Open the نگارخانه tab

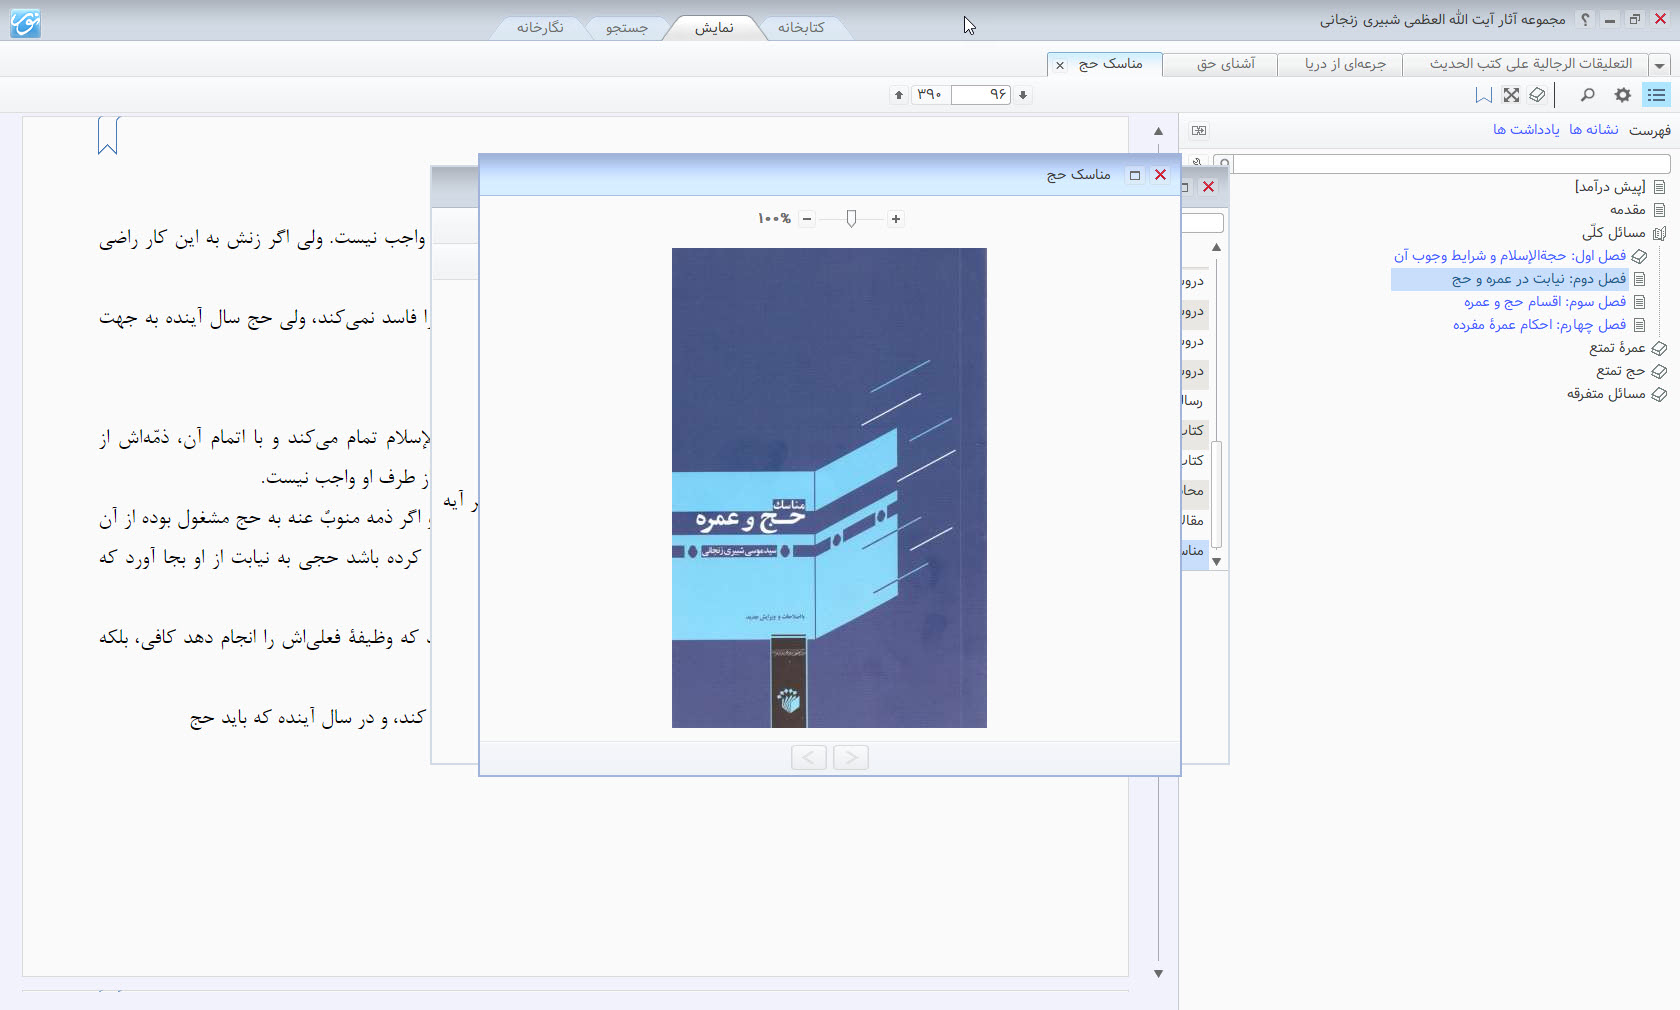coord(540,28)
